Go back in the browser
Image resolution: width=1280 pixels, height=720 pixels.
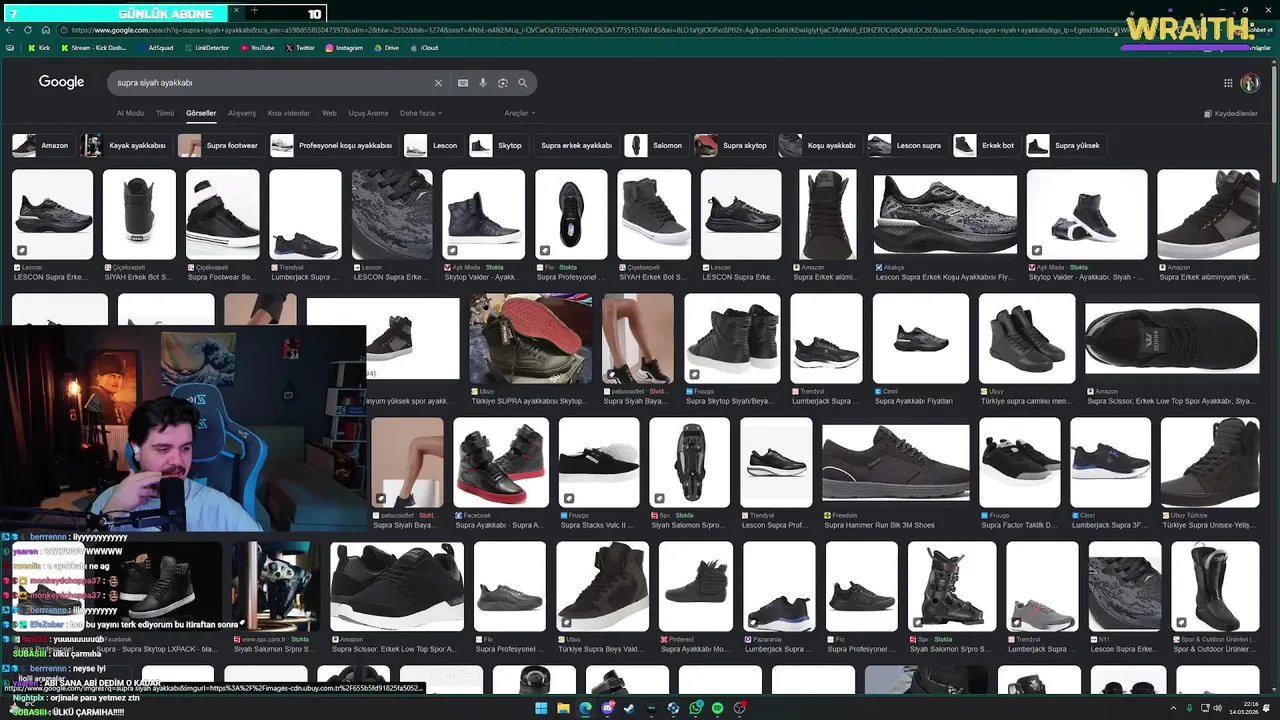(x=11, y=30)
